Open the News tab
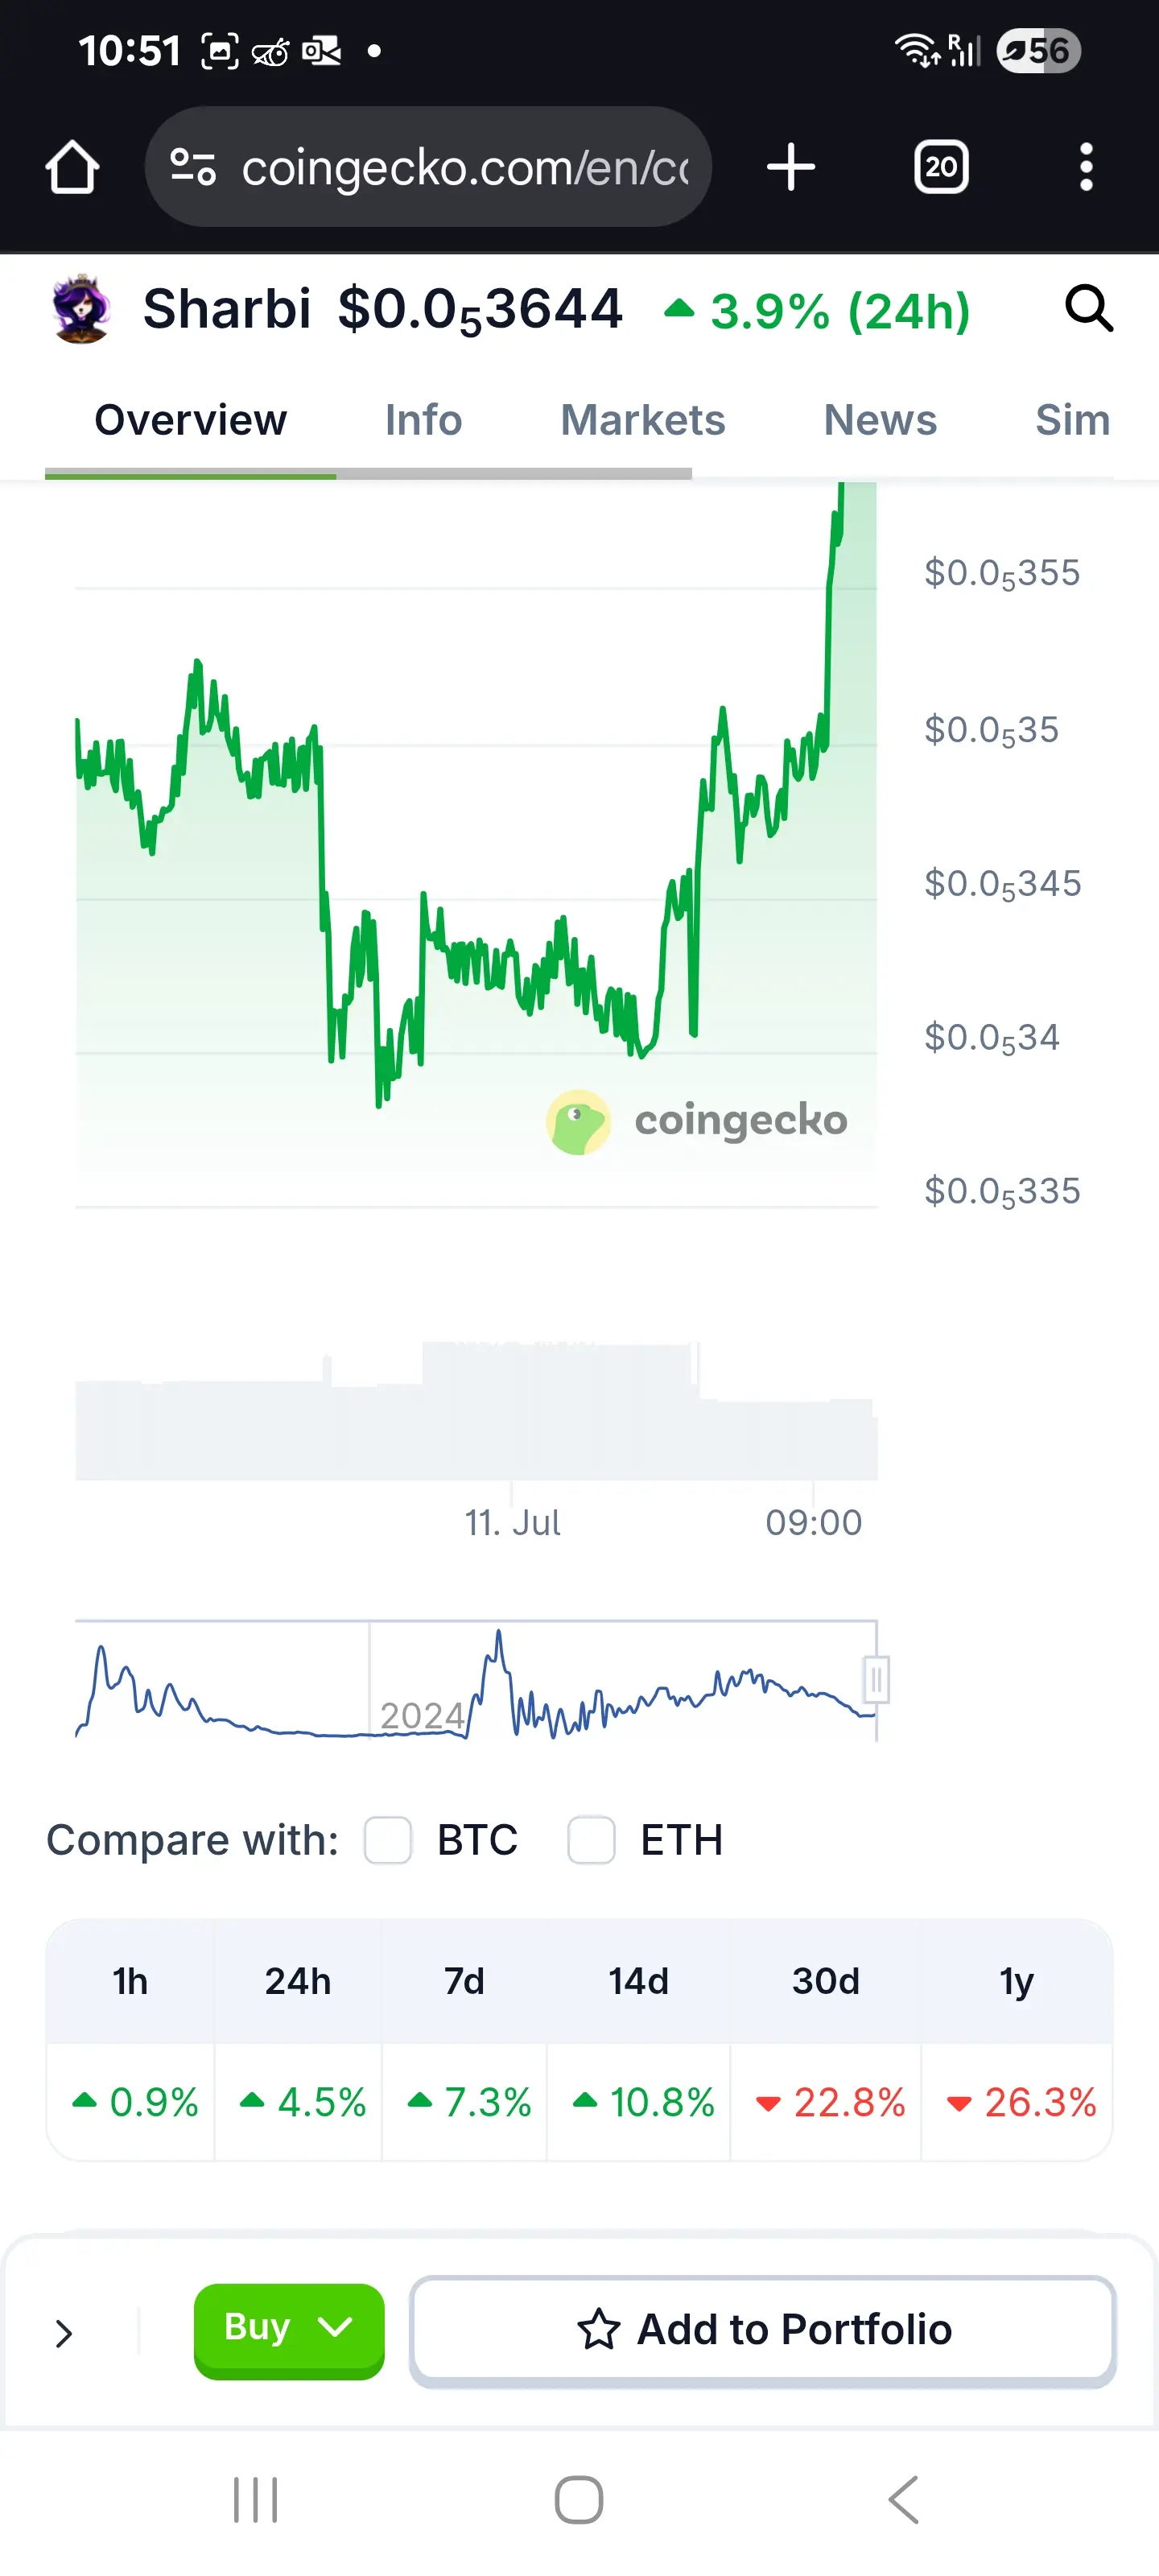The height and width of the screenshot is (2576, 1159). (880, 420)
